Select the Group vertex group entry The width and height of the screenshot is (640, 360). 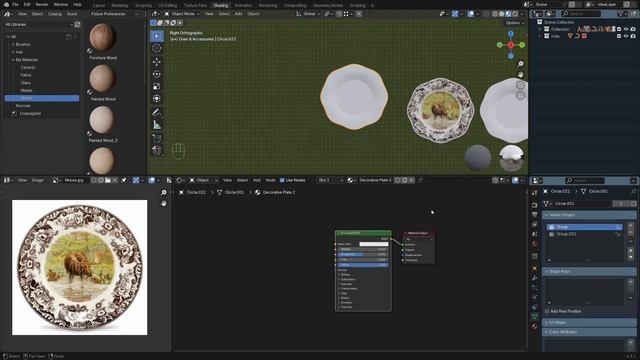(x=584, y=227)
